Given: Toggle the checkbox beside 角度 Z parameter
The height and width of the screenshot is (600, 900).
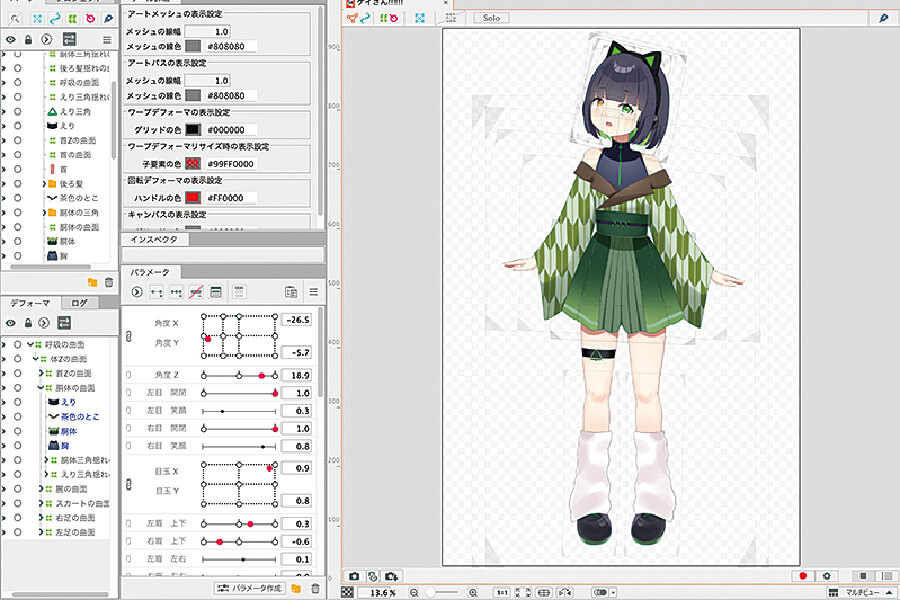Looking at the screenshot, I should (x=128, y=375).
